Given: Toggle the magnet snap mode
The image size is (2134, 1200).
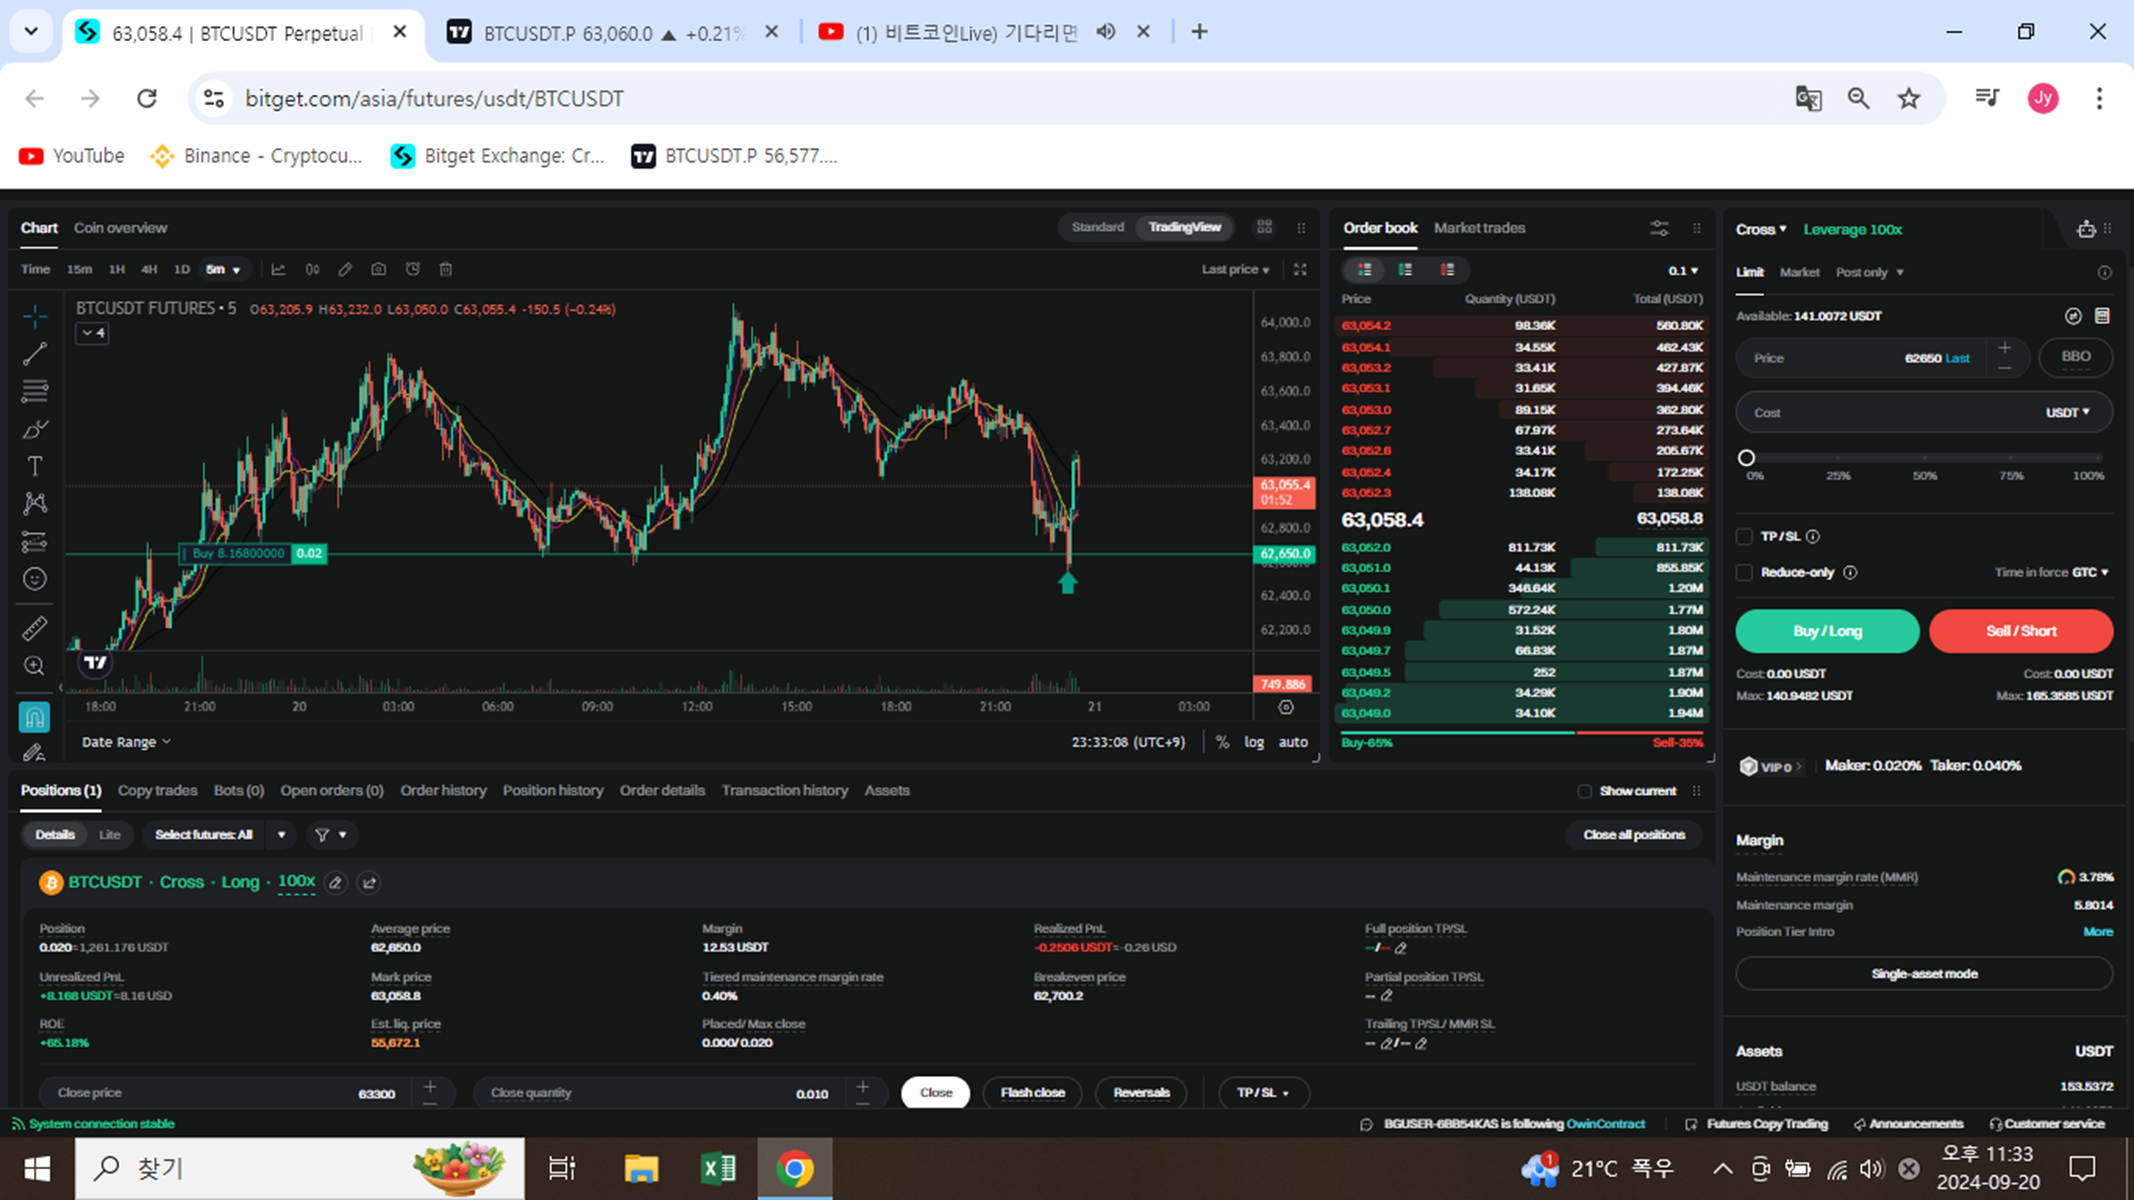Looking at the screenshot, I should [34, 716].
